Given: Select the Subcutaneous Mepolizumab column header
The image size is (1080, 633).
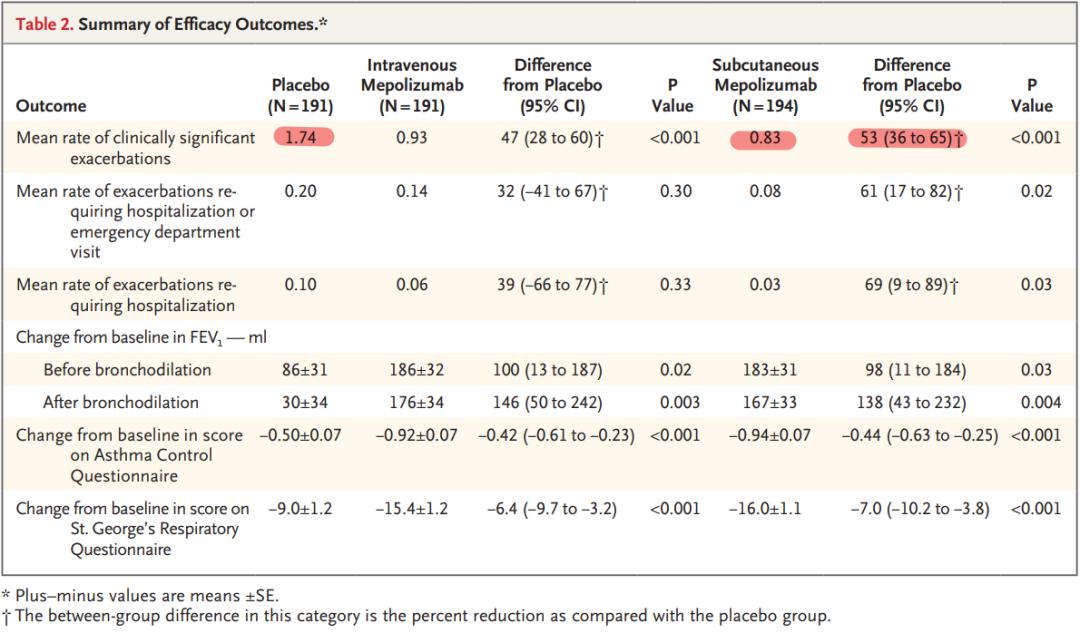Looking at the screenshot, I should click(x=765, y=86).
